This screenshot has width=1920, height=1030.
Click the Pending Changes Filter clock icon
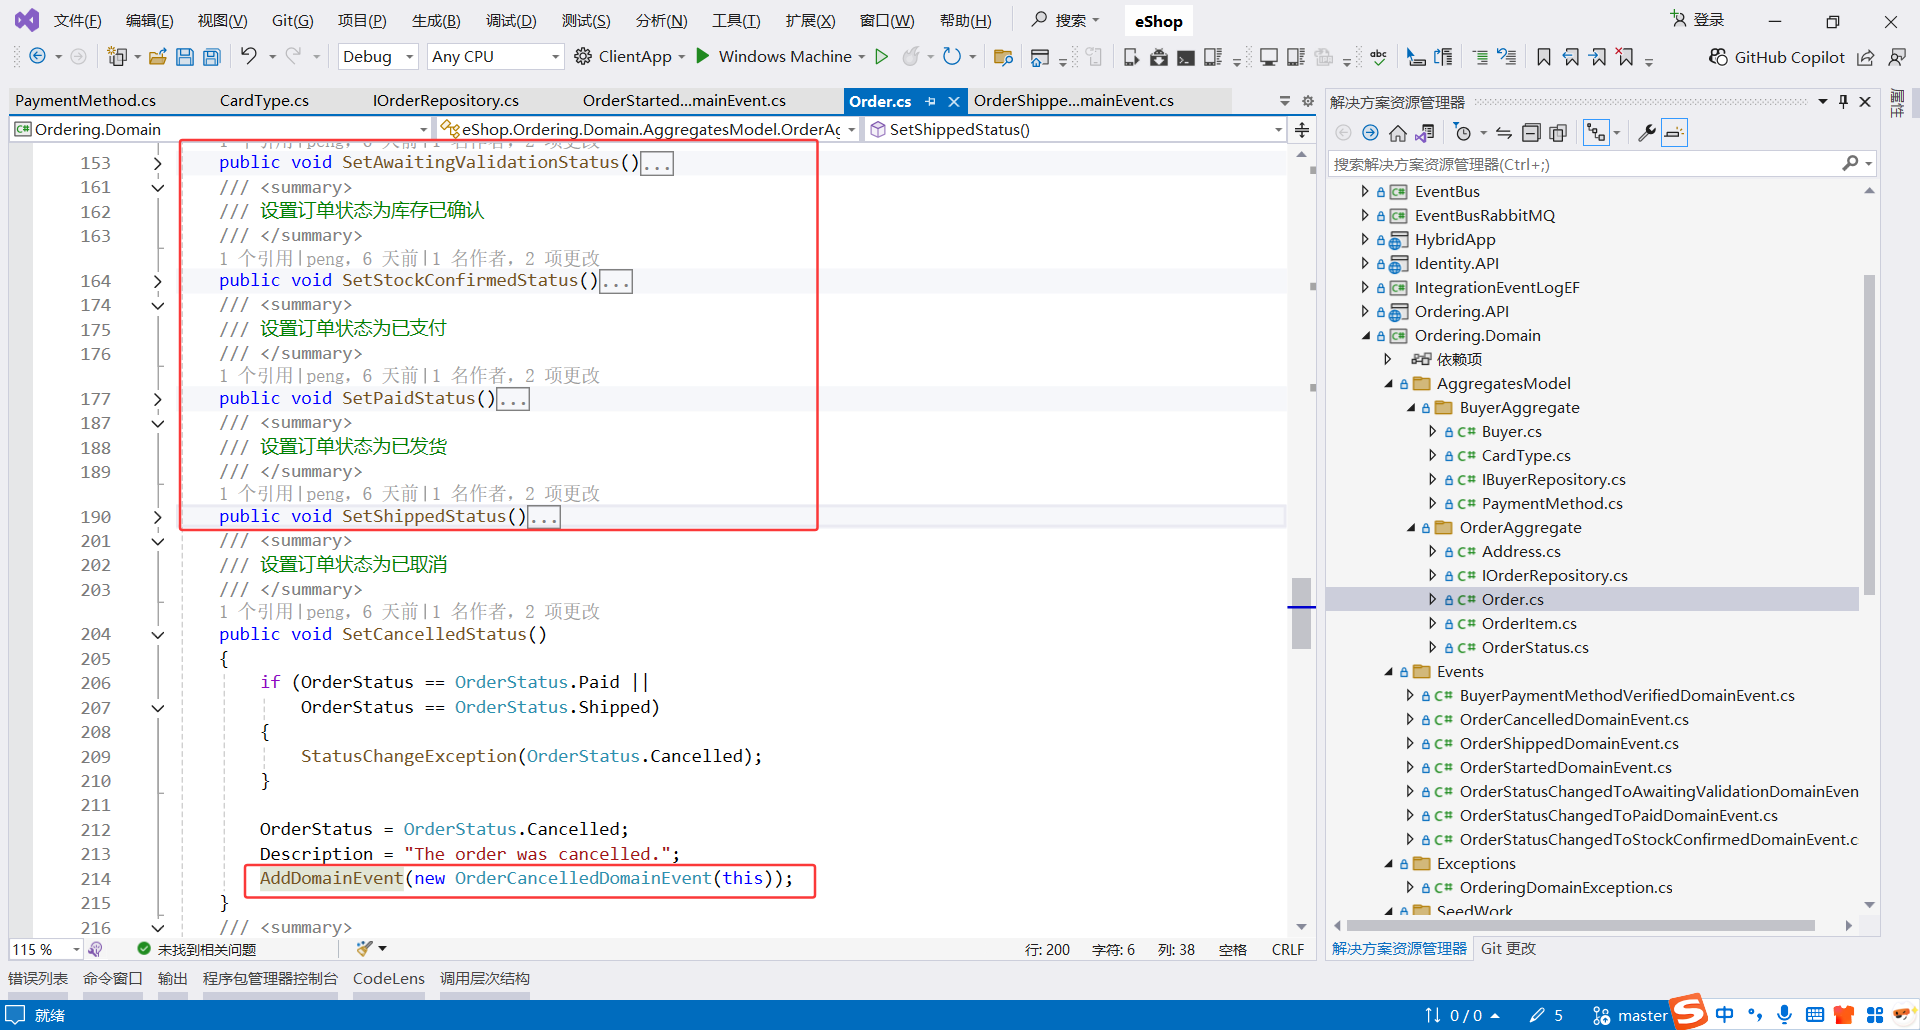(x=1463, y=133)
